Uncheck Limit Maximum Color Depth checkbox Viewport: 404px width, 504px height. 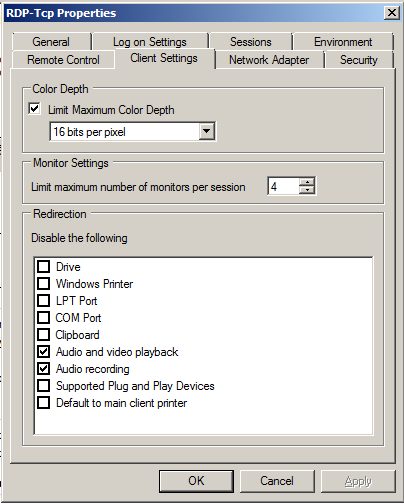pyautogui.click(x=35, y=109)
